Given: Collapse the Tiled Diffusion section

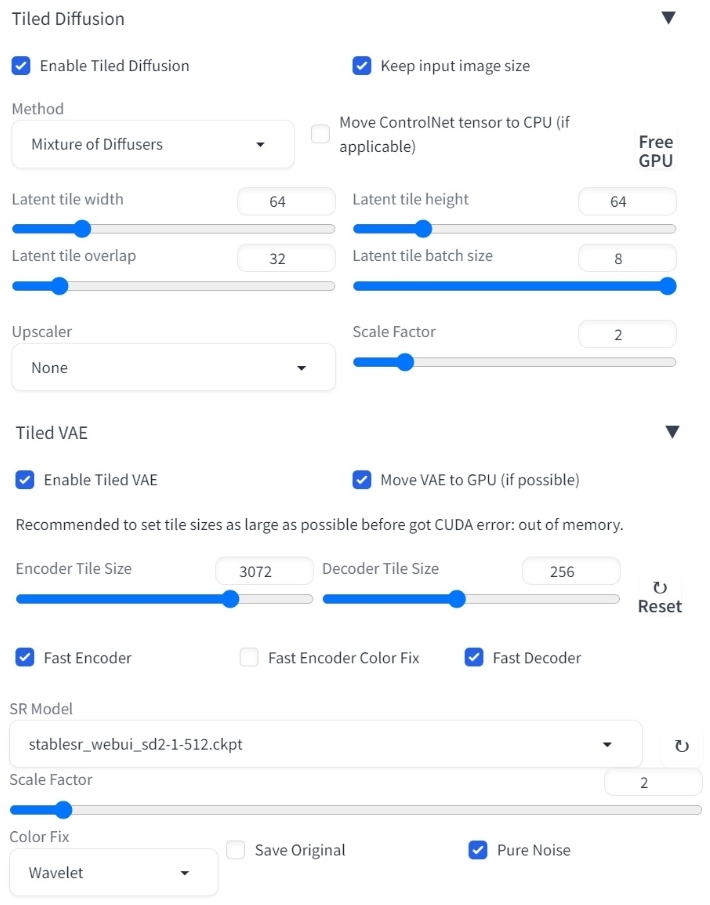Looking at the screenshot, I should [x=668, y=18].
